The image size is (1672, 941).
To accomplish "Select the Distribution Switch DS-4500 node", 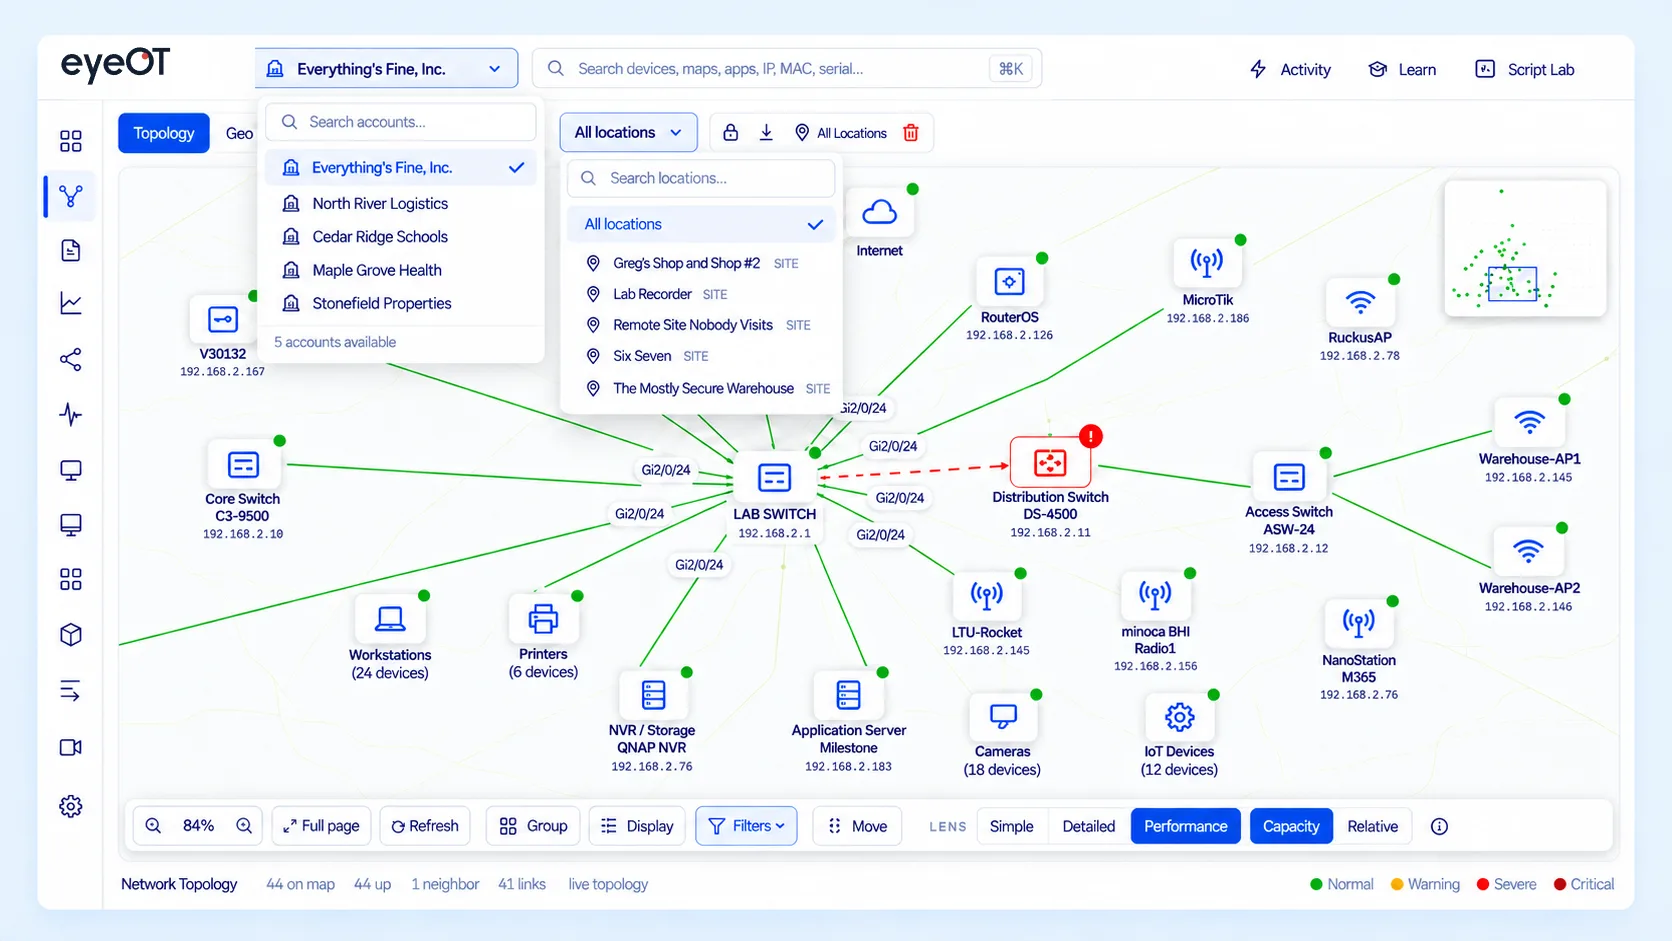I will 1050,462.
